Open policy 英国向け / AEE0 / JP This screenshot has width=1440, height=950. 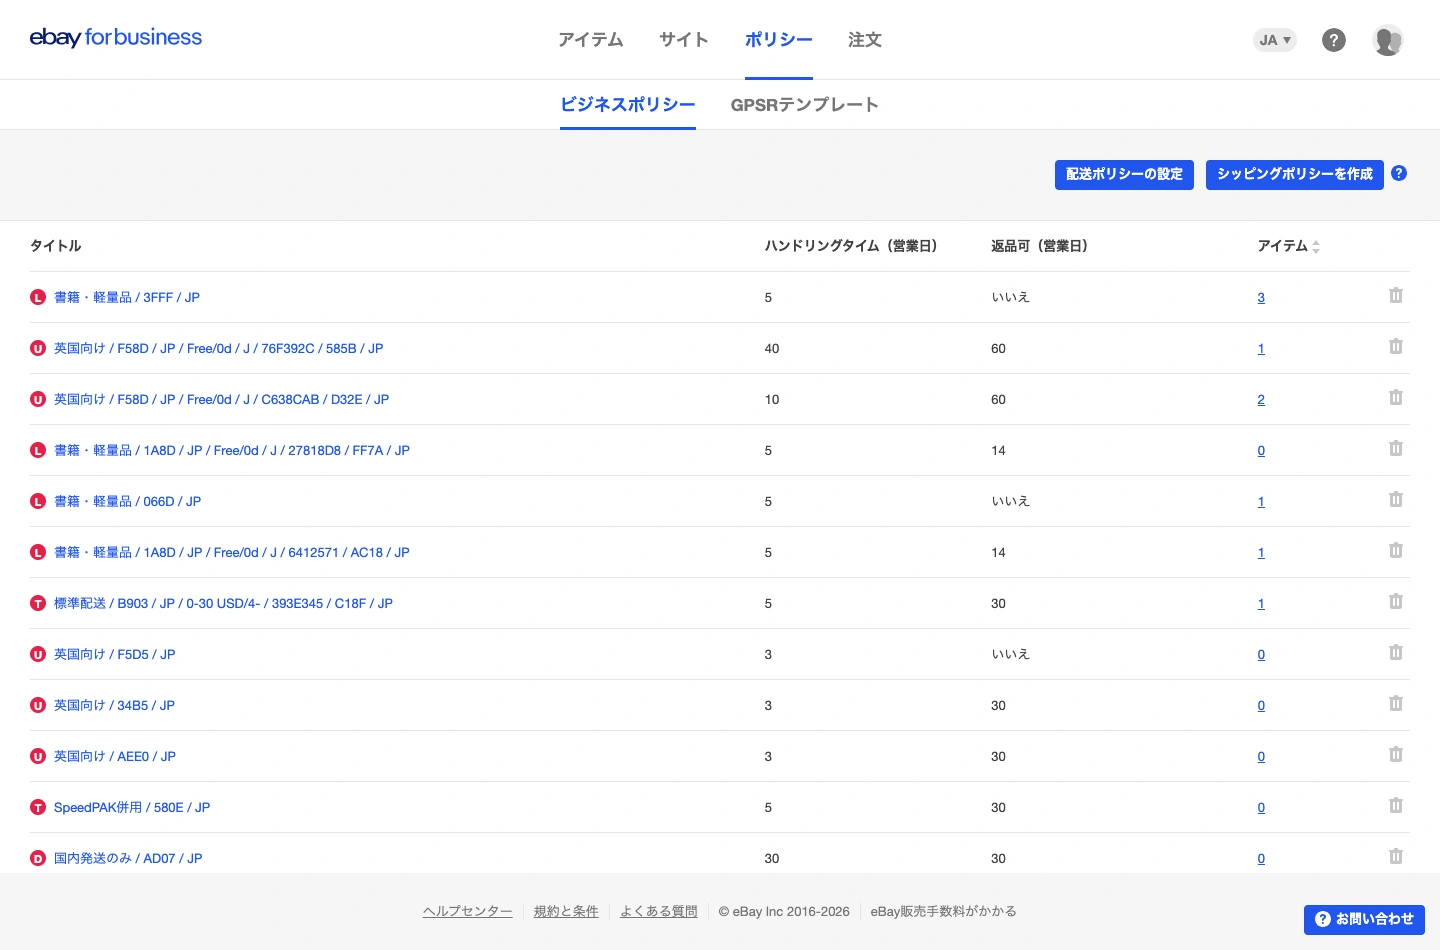tap(115, 756)
